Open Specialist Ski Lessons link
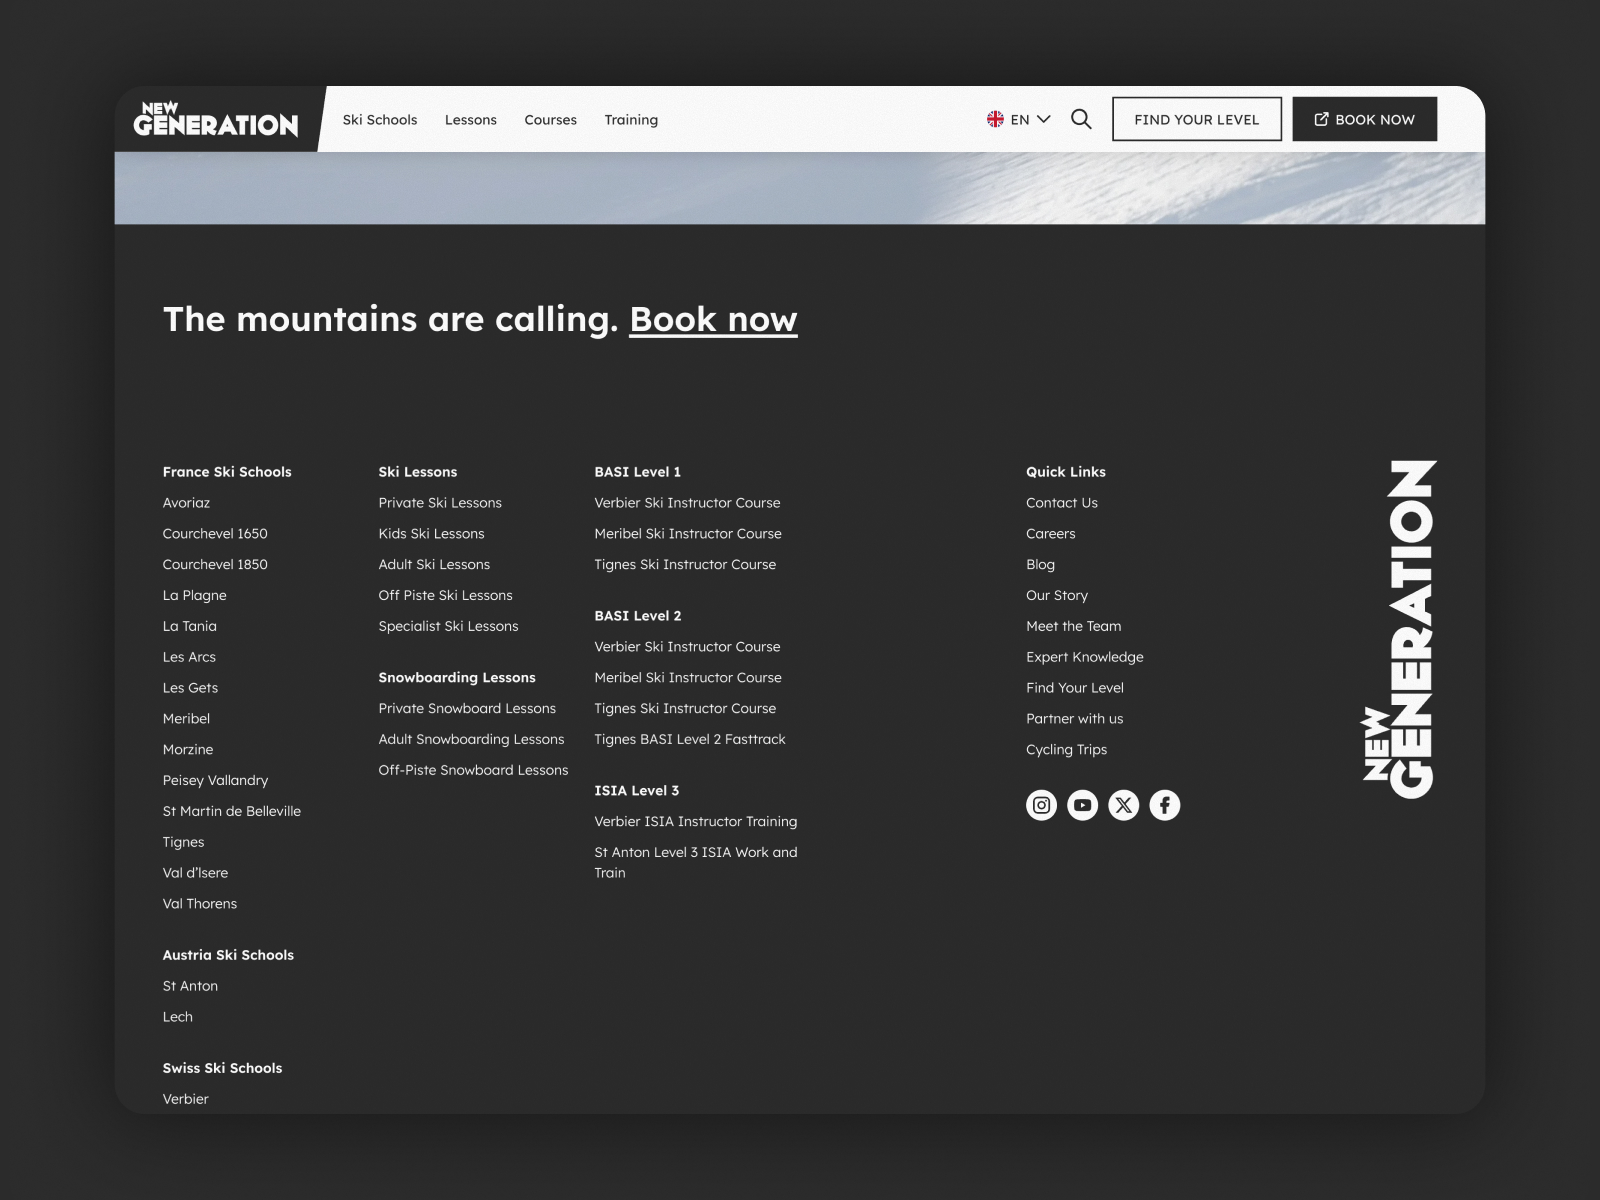 (448, 627)
